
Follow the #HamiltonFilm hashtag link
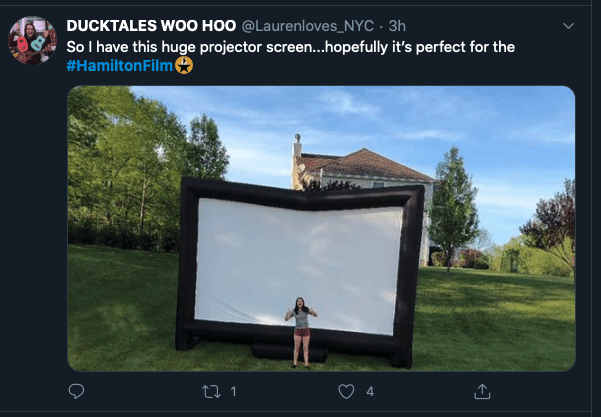coord(120,66)
